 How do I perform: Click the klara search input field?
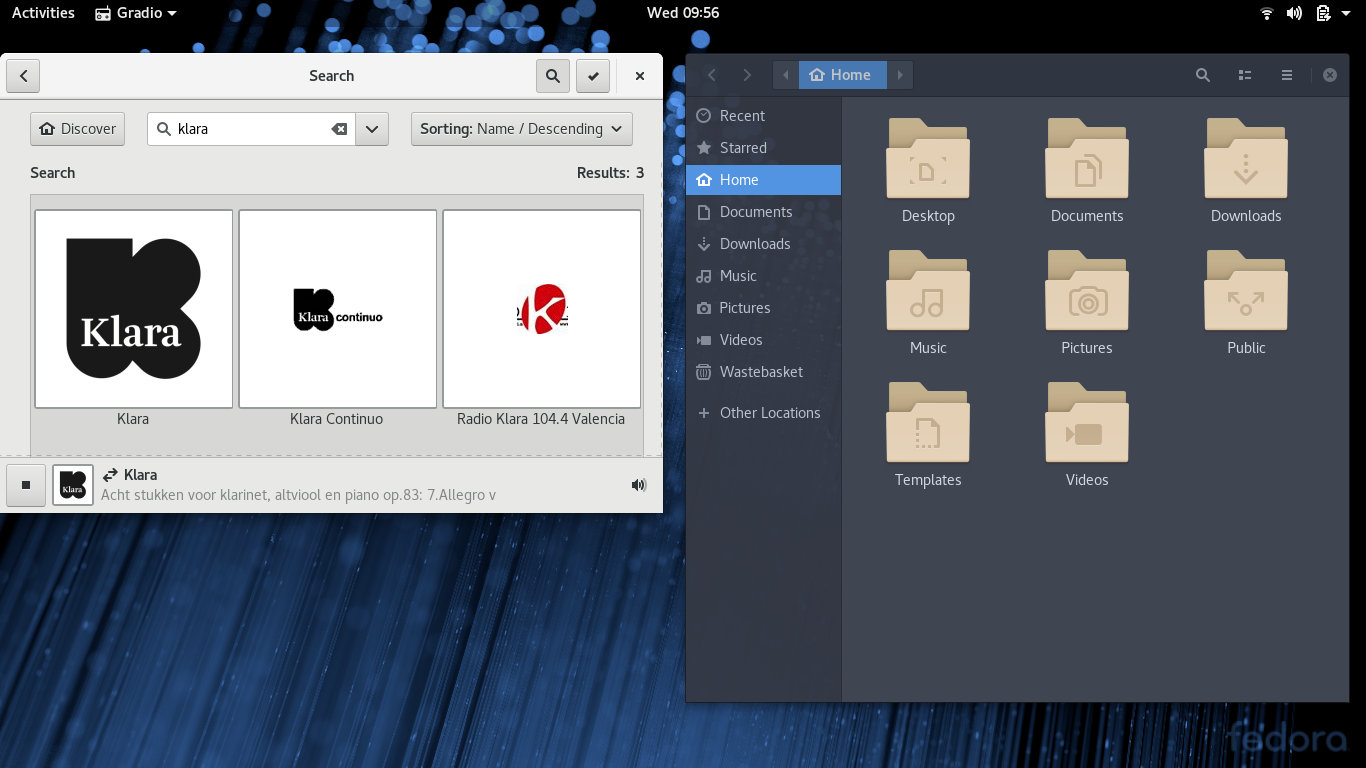point(251,129)
